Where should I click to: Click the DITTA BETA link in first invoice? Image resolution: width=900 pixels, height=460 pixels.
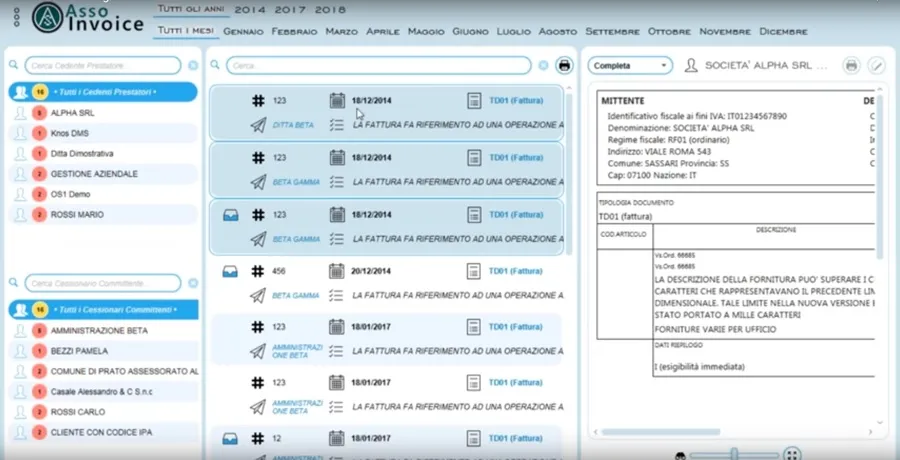293,125
